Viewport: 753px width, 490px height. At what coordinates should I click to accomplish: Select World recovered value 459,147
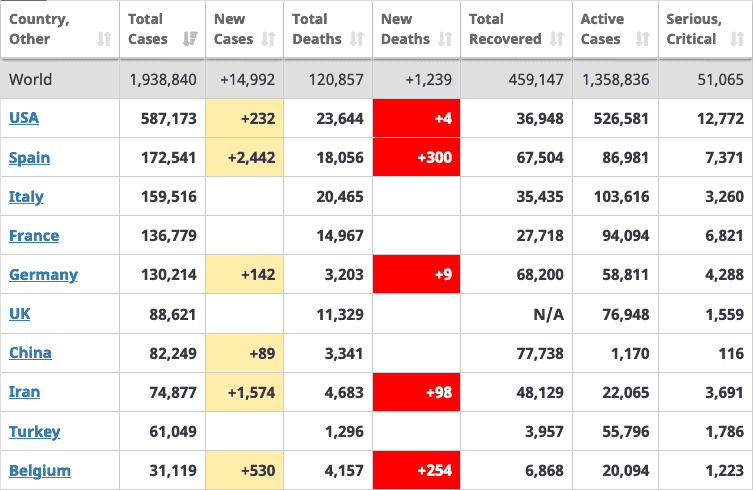536,80
